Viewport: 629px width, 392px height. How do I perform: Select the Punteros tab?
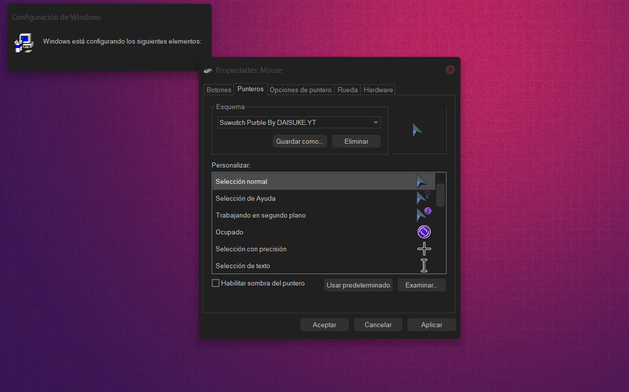250,89
